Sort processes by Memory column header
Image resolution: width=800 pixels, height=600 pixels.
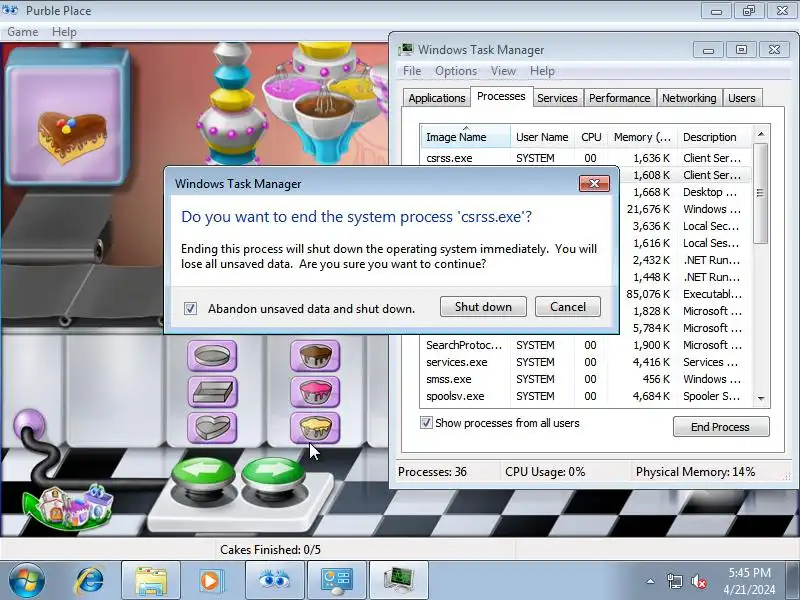pos(642,137)
